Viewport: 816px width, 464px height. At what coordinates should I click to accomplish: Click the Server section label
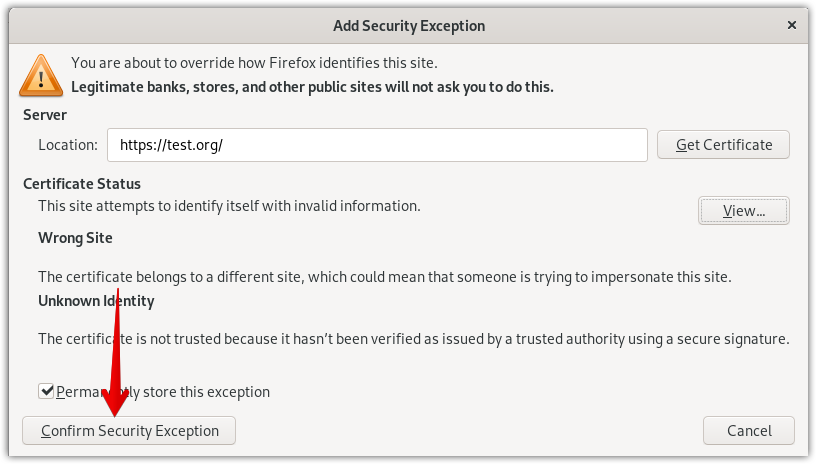point(45,115)
